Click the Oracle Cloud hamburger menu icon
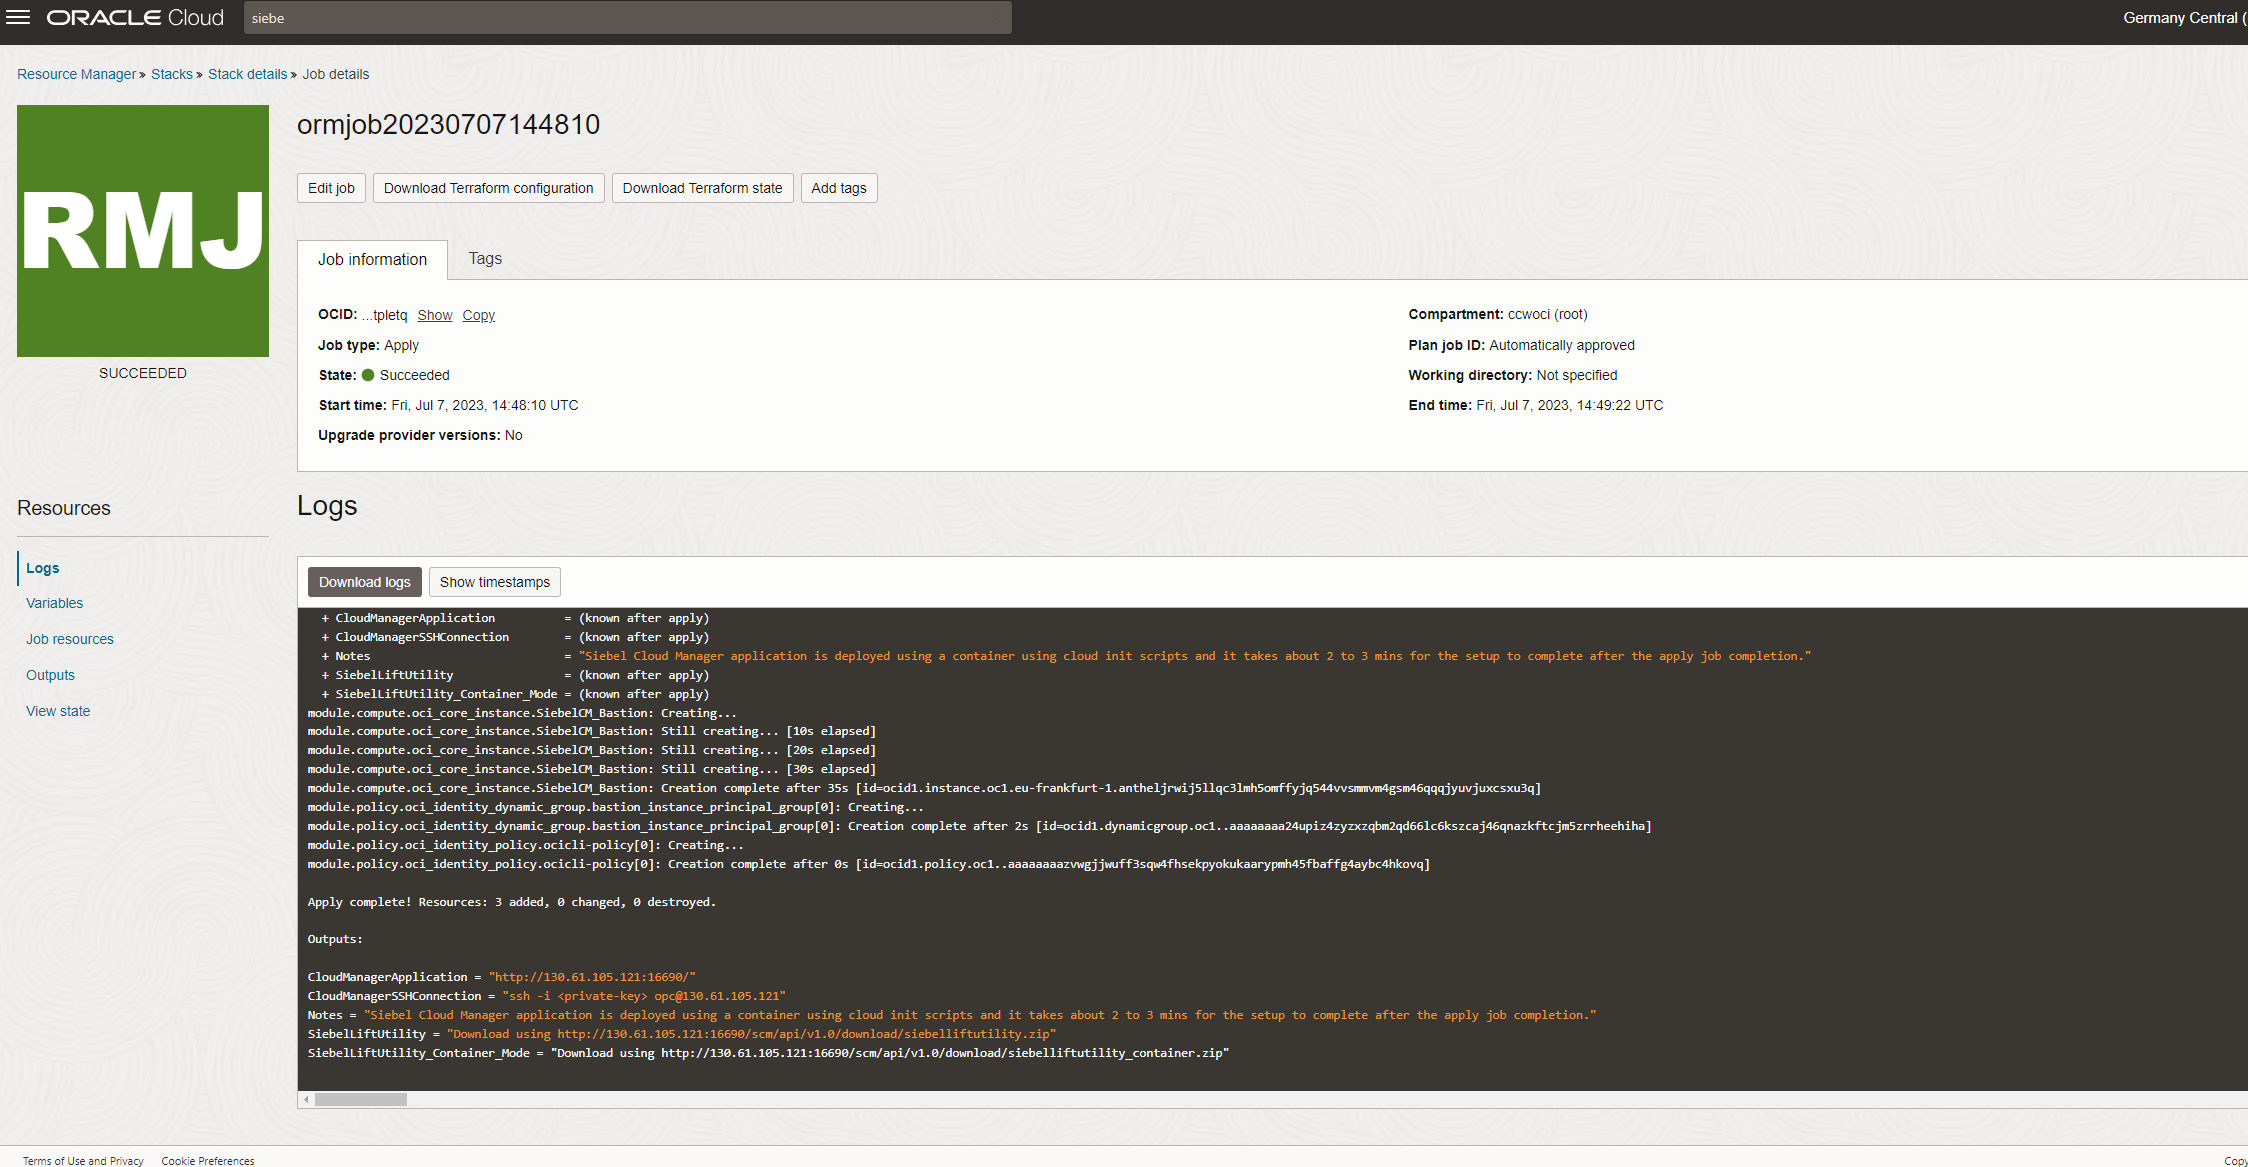 click(18, 16)
